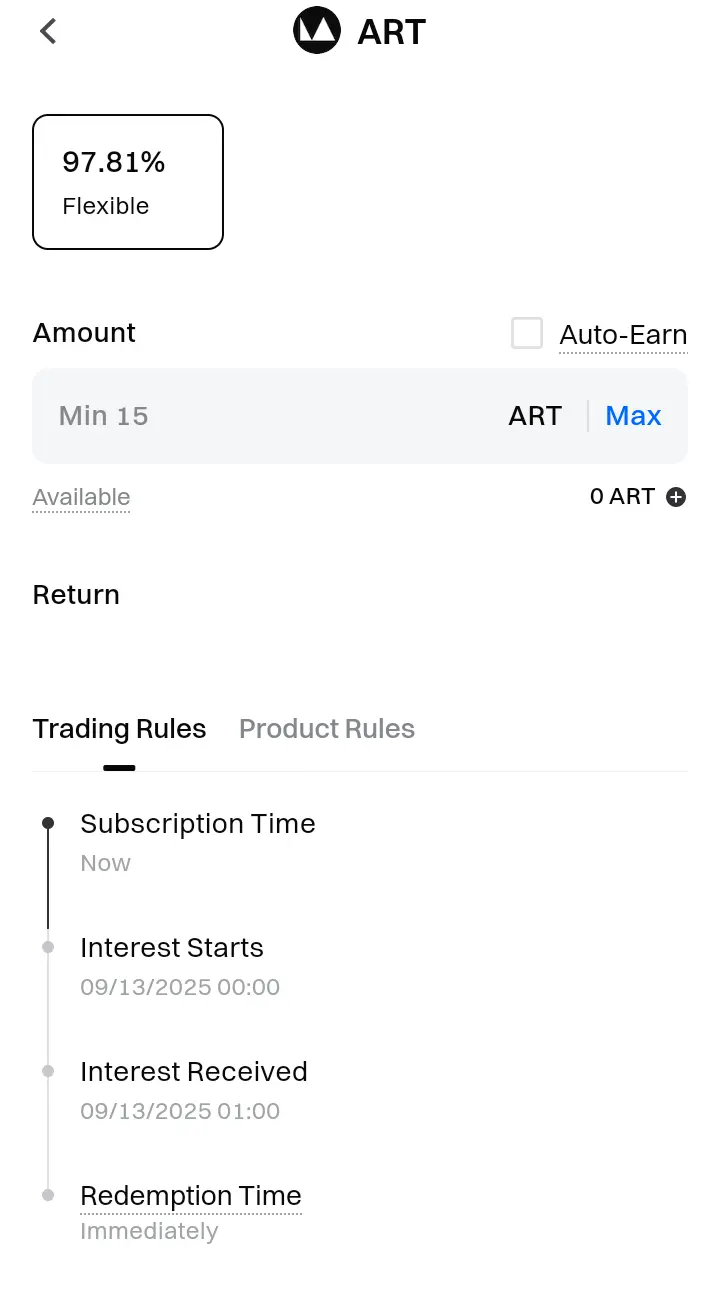The width and height of the screenshot is (720, 1290).
Task: Click the Redemption Time timeline dot
Action: point(48,1195)
